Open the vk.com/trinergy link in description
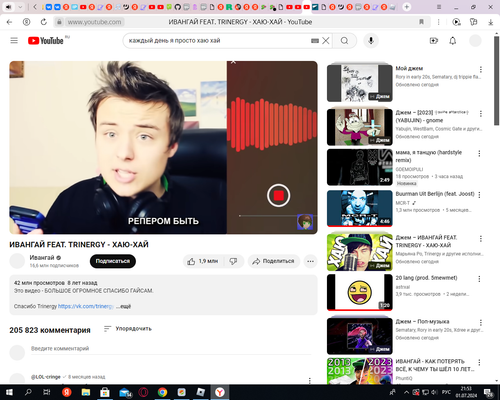Image resolution: width=500 pixels, height=400 pixels. click(x=86, y=306)
